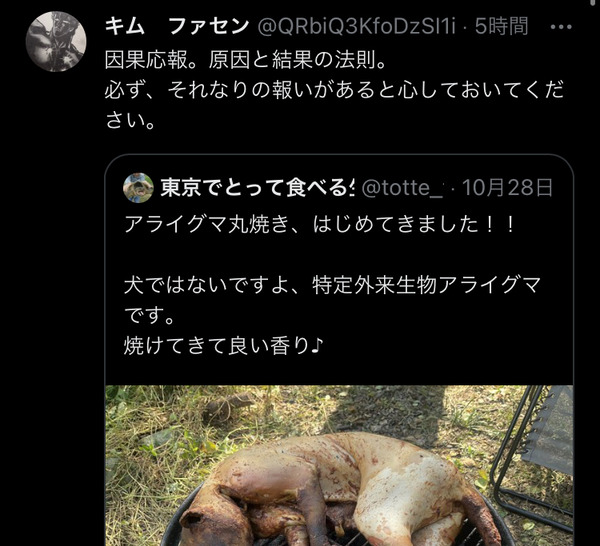Screen dimensions: 600x546
Task: Open the display name キム ファセン
Action: pos(177,27)
